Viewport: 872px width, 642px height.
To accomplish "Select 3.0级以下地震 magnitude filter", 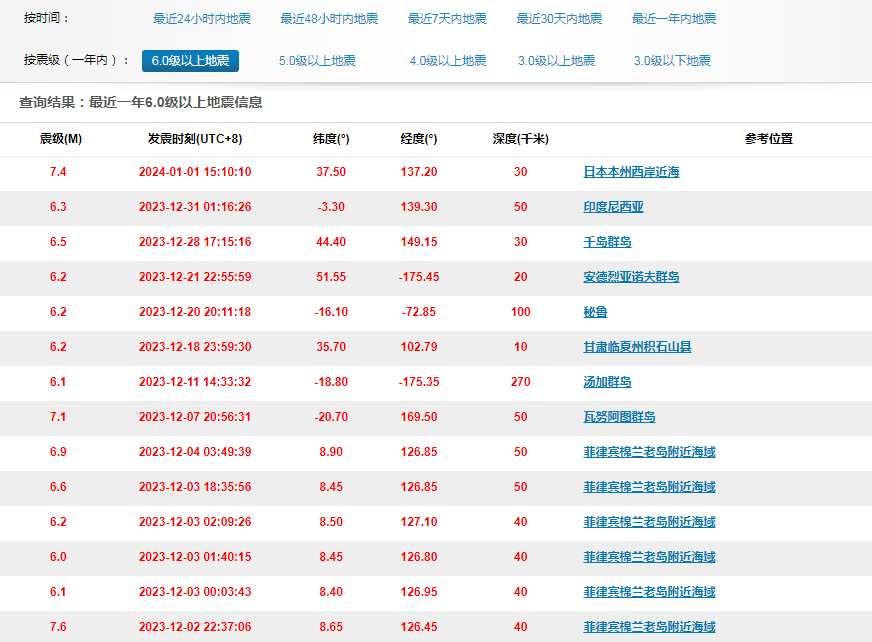I will 672,61.
